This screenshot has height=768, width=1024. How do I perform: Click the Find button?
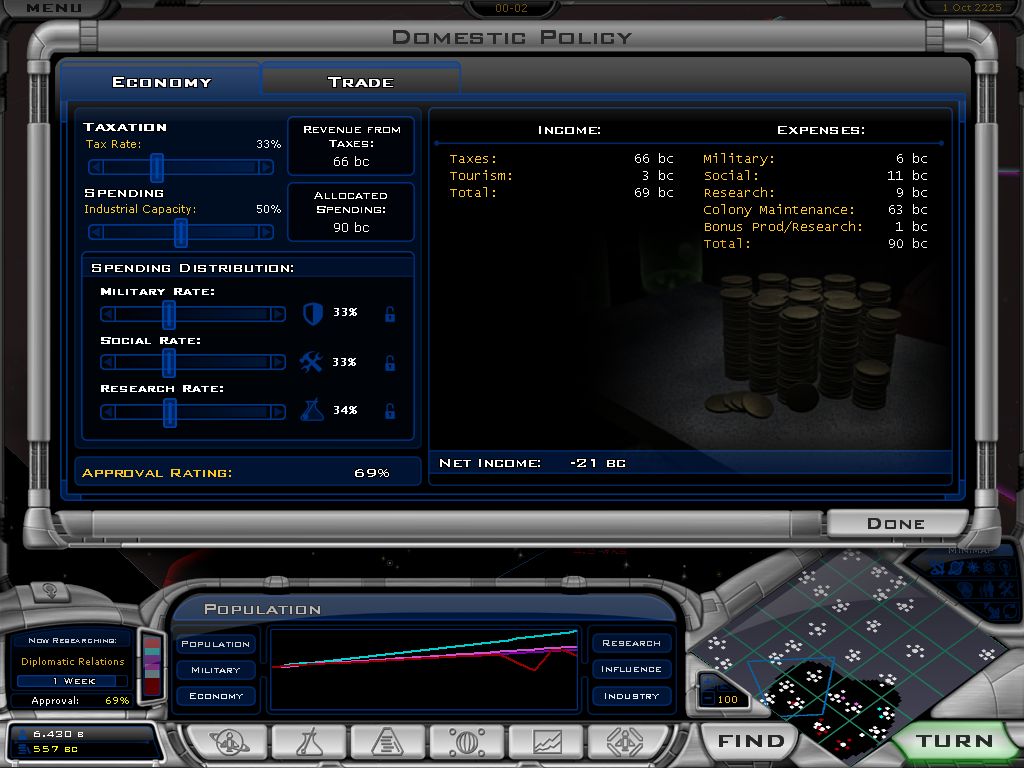(x=751, y=741)
